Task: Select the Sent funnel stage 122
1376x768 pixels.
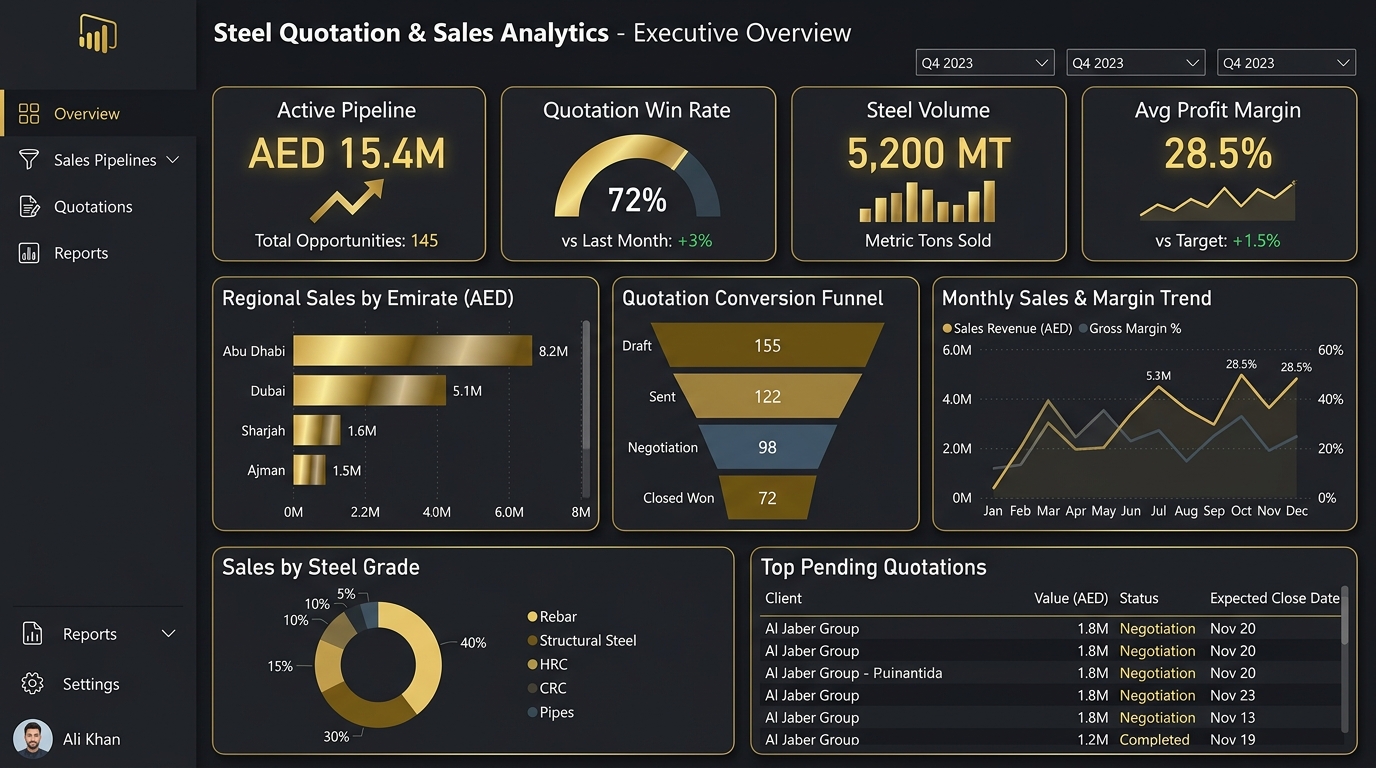Action: [767, 397]
